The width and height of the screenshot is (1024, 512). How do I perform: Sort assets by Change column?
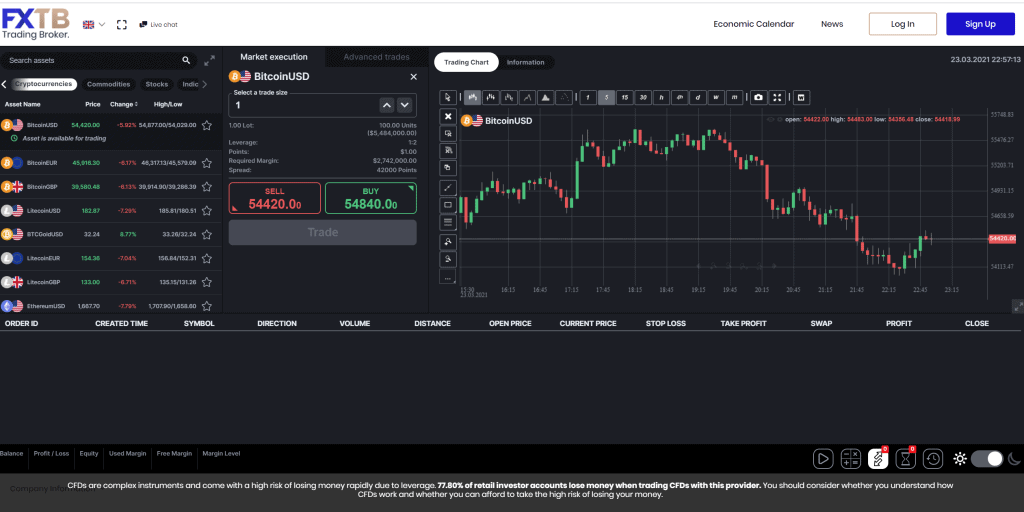click(x=123, y=104)
